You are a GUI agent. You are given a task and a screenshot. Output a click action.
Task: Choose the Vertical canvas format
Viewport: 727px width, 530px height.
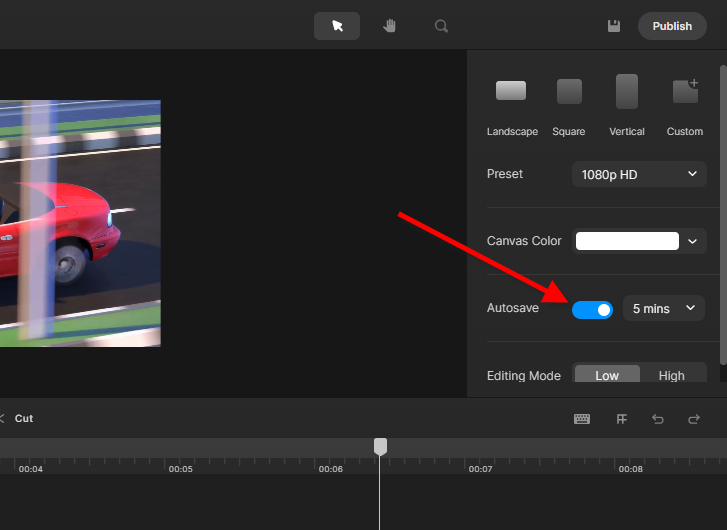627,106
